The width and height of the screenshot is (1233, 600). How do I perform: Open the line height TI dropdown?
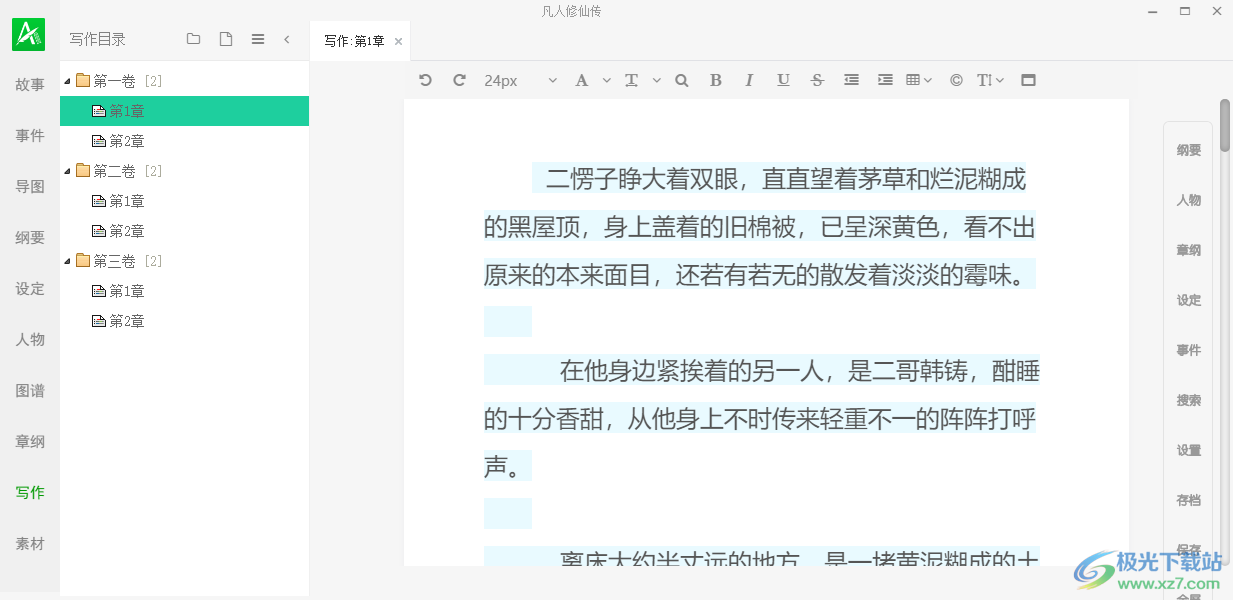pyautogui.click(x=990, y=80)
